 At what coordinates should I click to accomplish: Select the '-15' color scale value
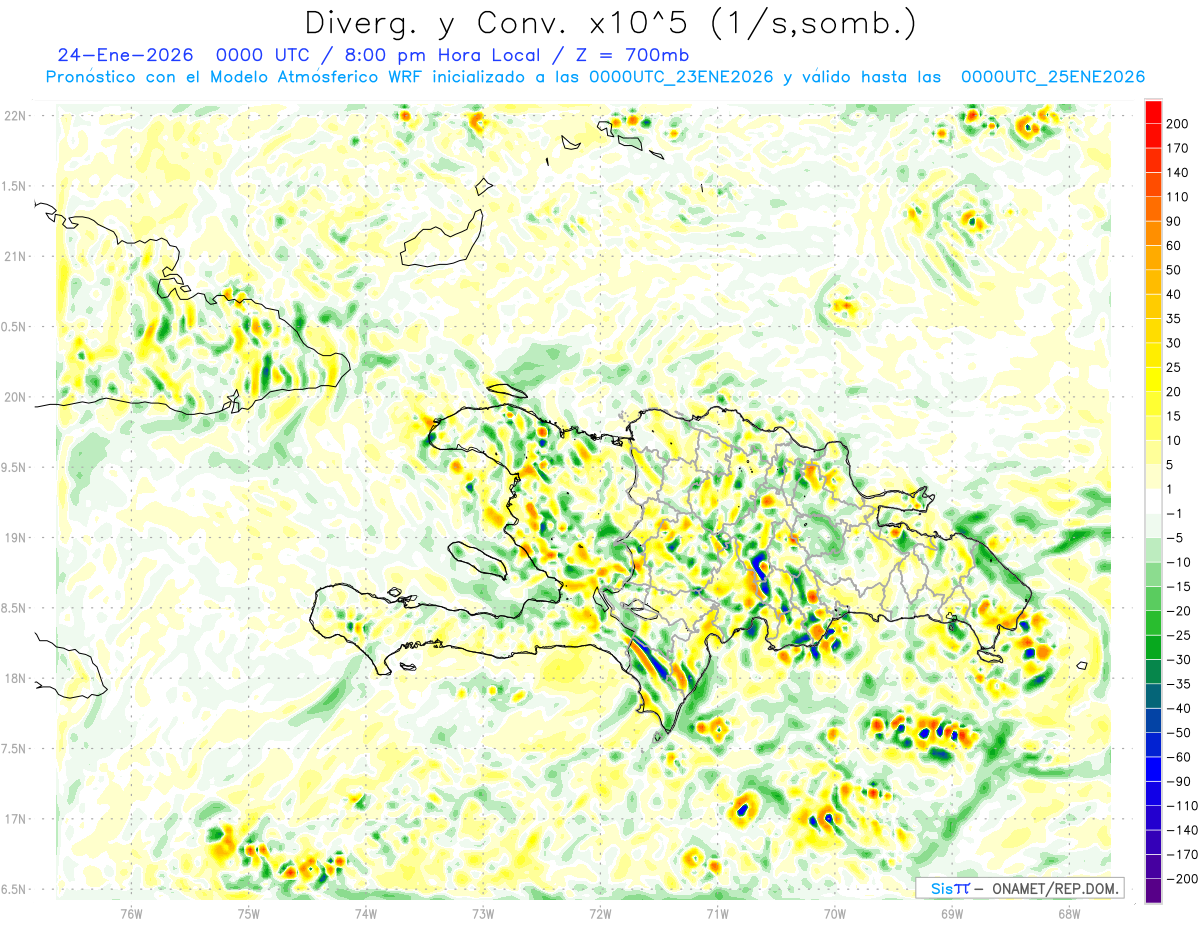(x=1178, y=587)
